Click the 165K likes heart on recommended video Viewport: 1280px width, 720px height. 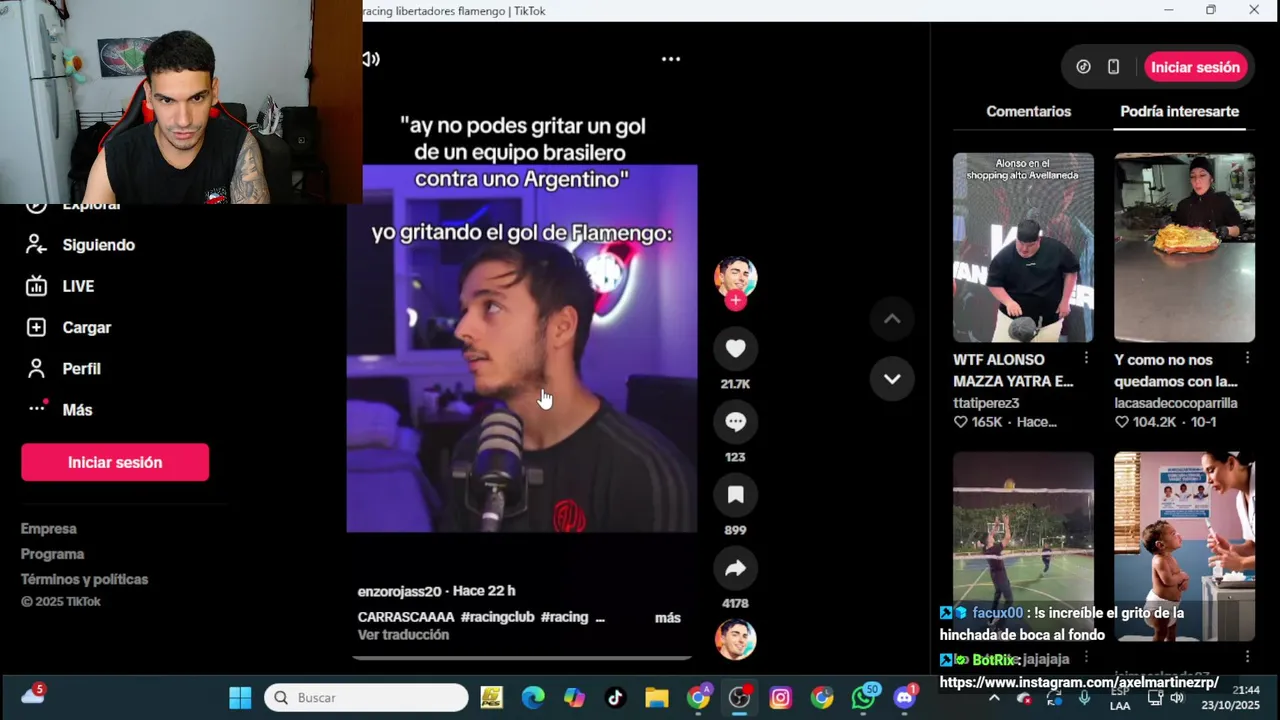pyautogui.click(x=960, y=422)
